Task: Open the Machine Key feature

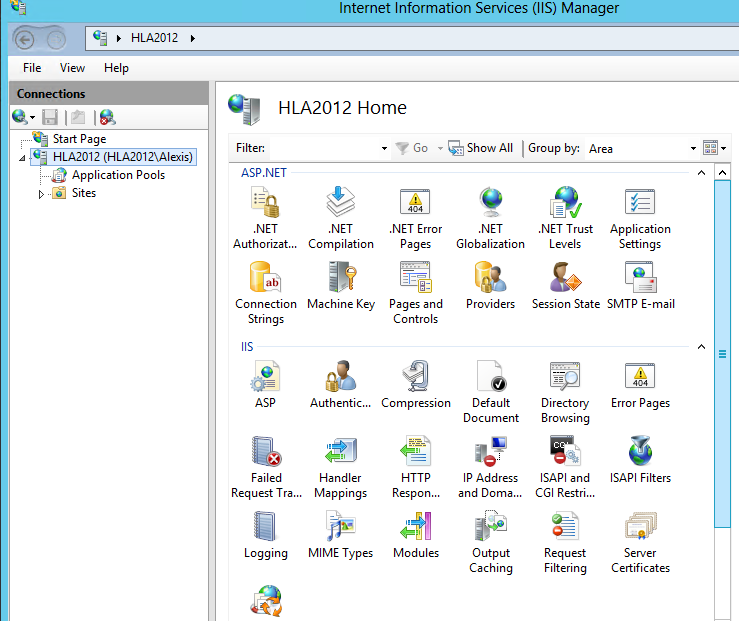Action: pyautogui.click(x=341, y=279)
